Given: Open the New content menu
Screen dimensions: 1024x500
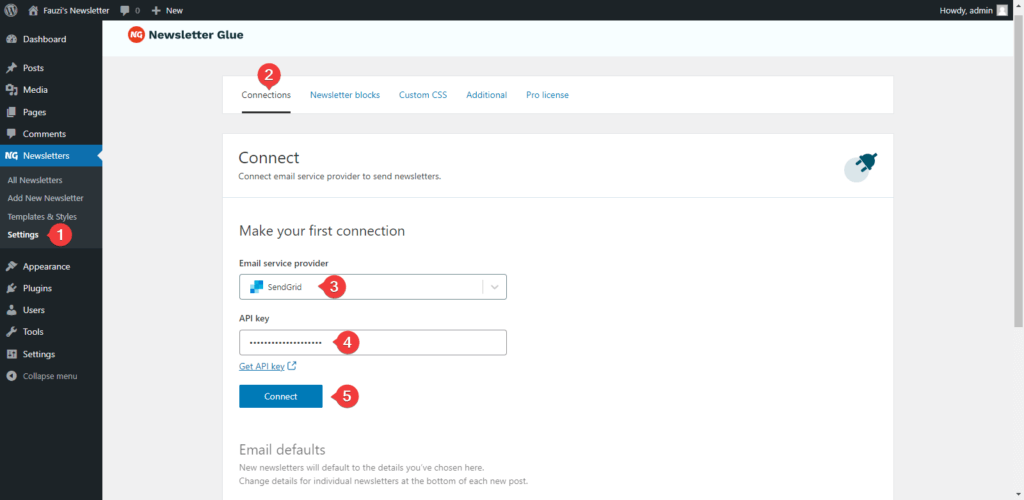Looking at the screenshot, I should click(x=167, y=10).
